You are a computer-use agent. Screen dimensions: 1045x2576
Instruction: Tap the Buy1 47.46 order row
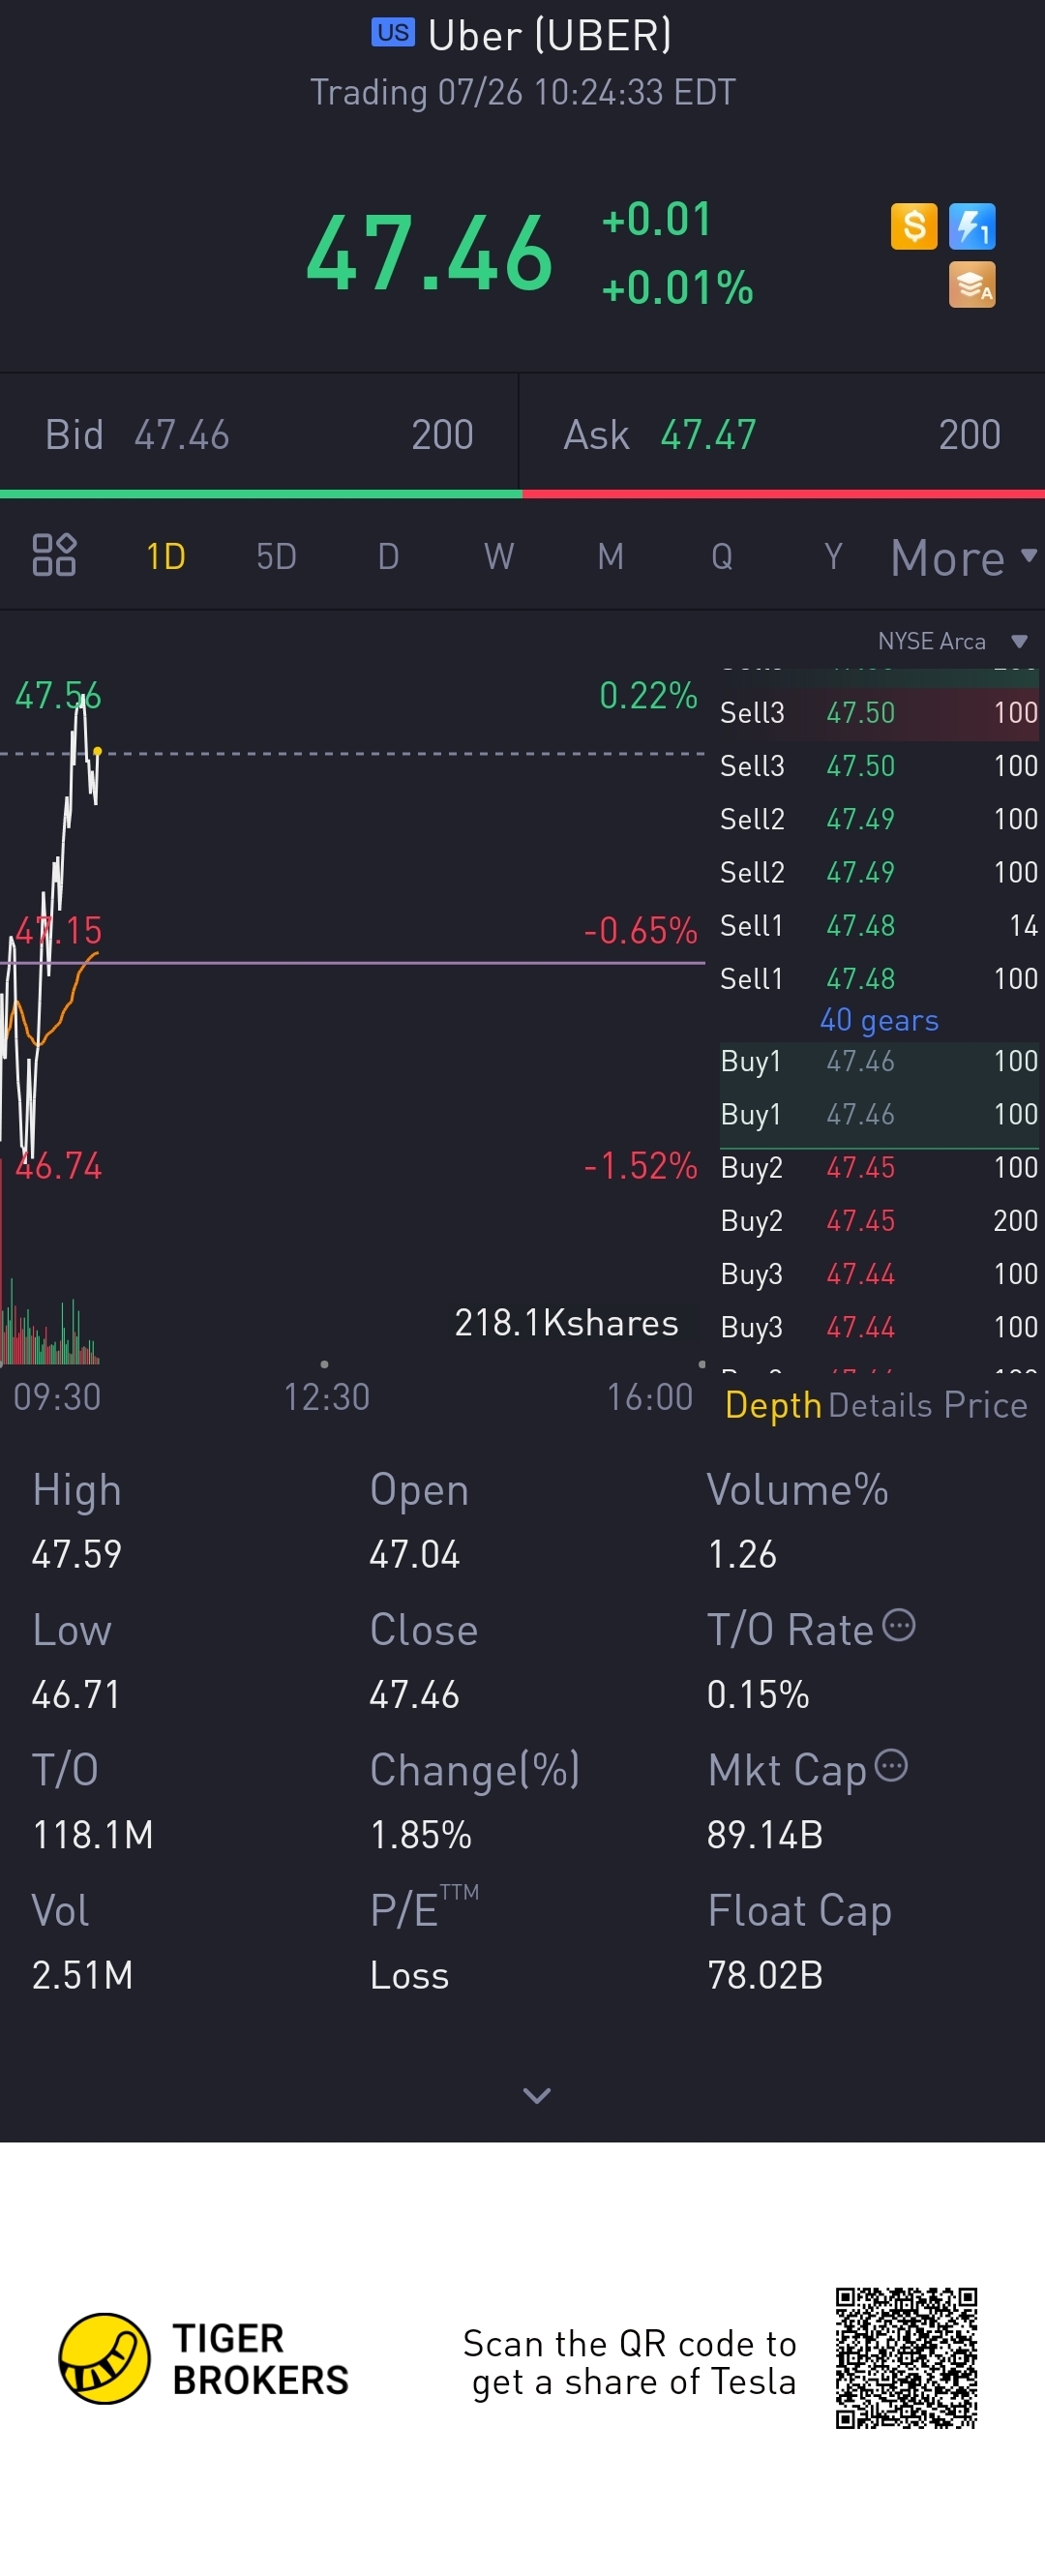click(879, 1061)
